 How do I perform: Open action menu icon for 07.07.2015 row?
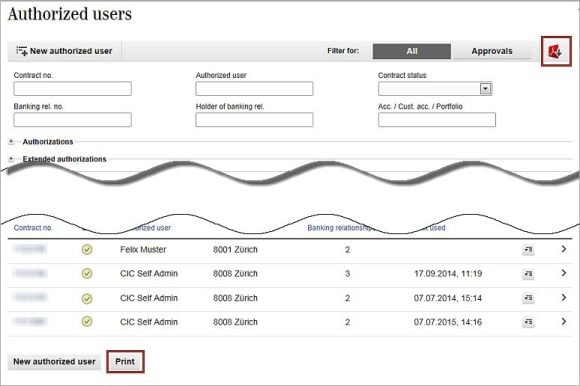click(528, 322)
